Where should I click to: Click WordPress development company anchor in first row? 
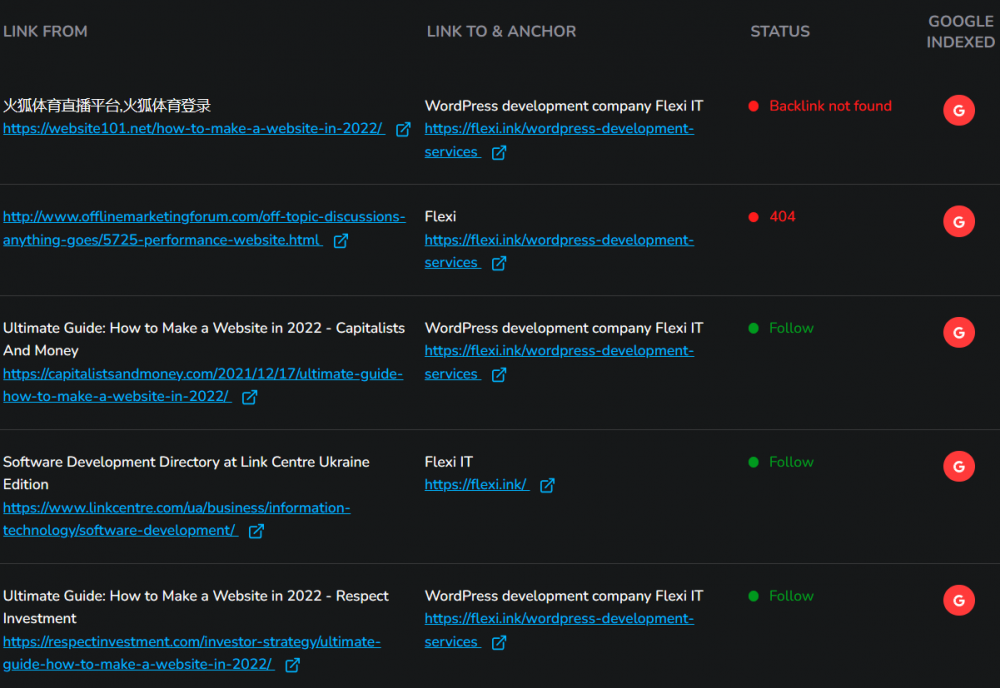pyautogui.click(x=564, y=106)
